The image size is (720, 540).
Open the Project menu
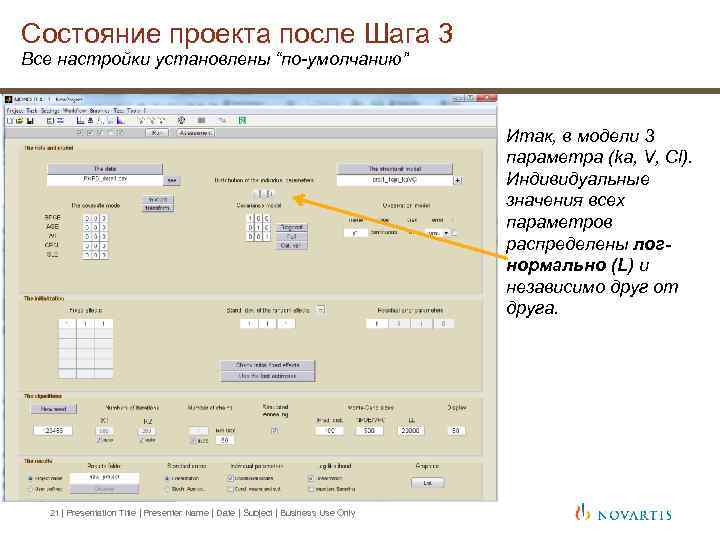coord(15,111)
